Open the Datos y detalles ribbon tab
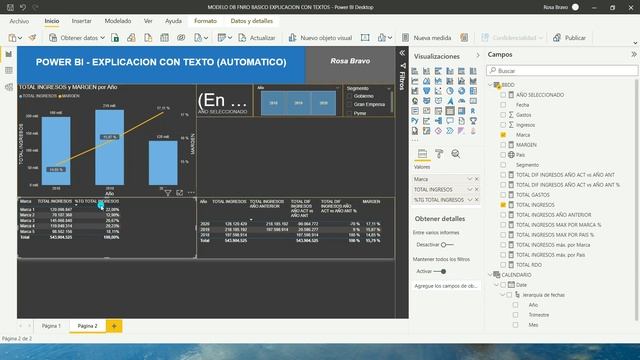Image resolution: width=640 pixels, height=360 pixels. pyautogui.click(x=252, y=21)
